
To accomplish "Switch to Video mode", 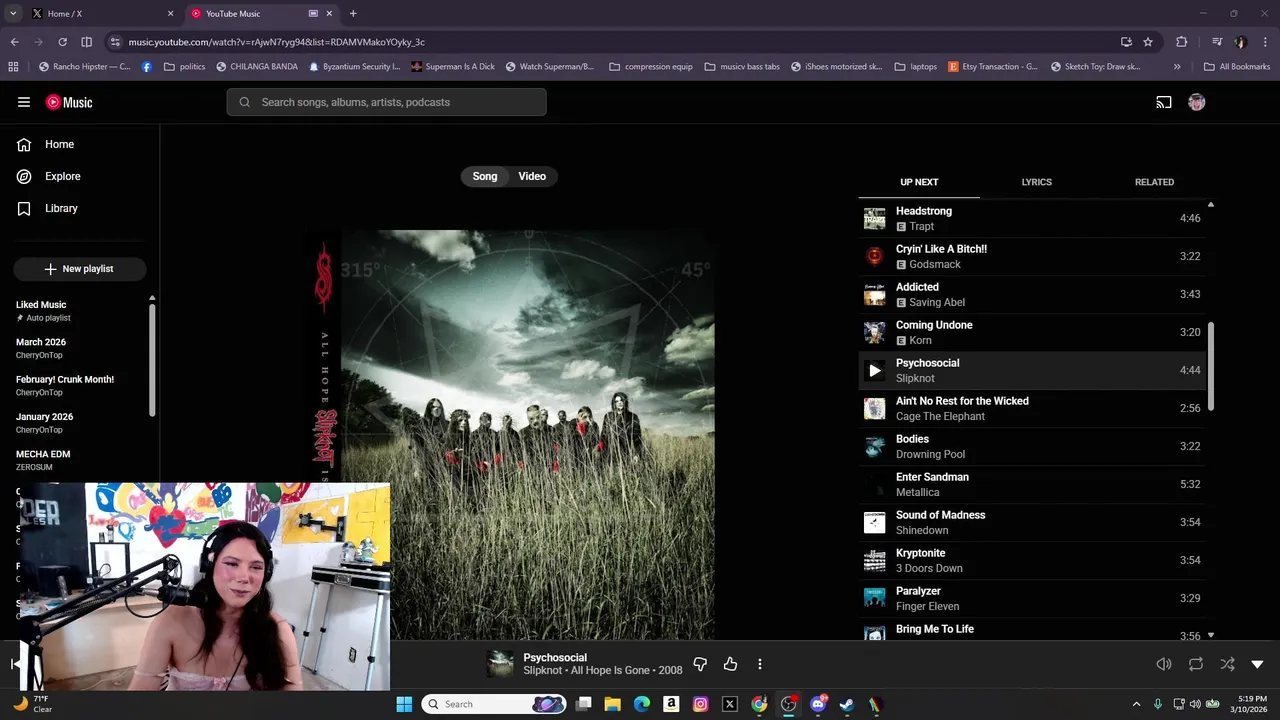I will pos(532,176).
